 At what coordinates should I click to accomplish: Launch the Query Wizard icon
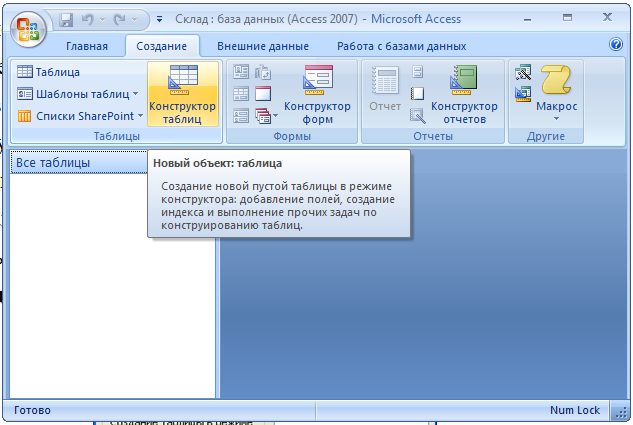523,72
